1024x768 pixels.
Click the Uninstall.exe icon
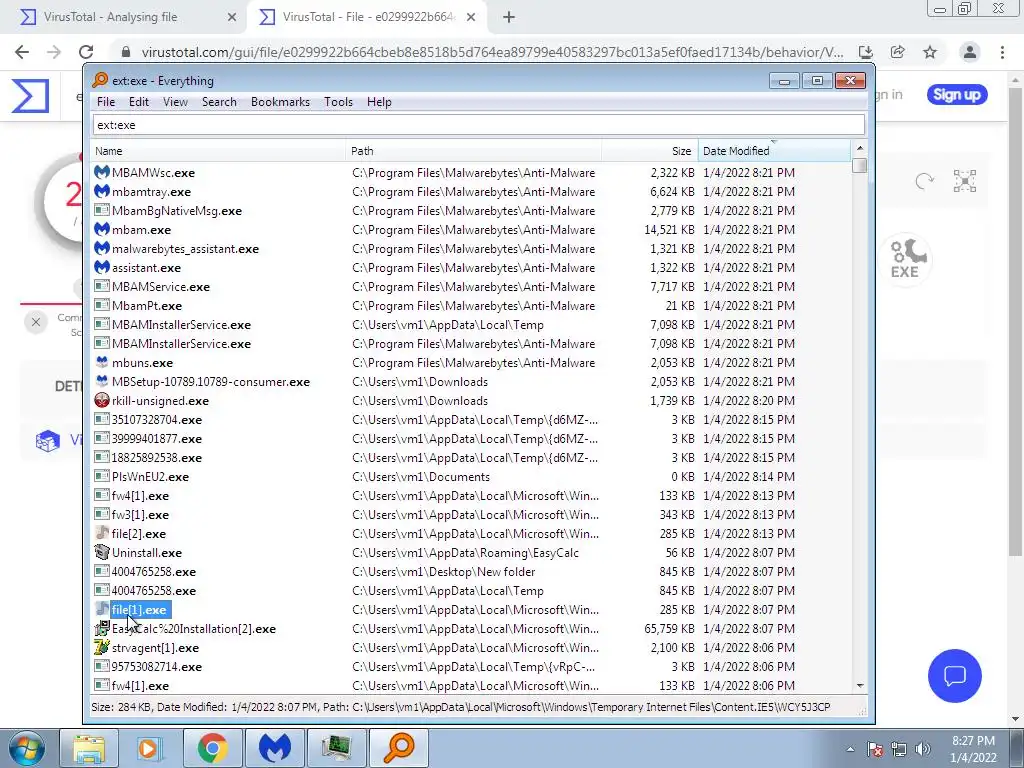point(102,552)
